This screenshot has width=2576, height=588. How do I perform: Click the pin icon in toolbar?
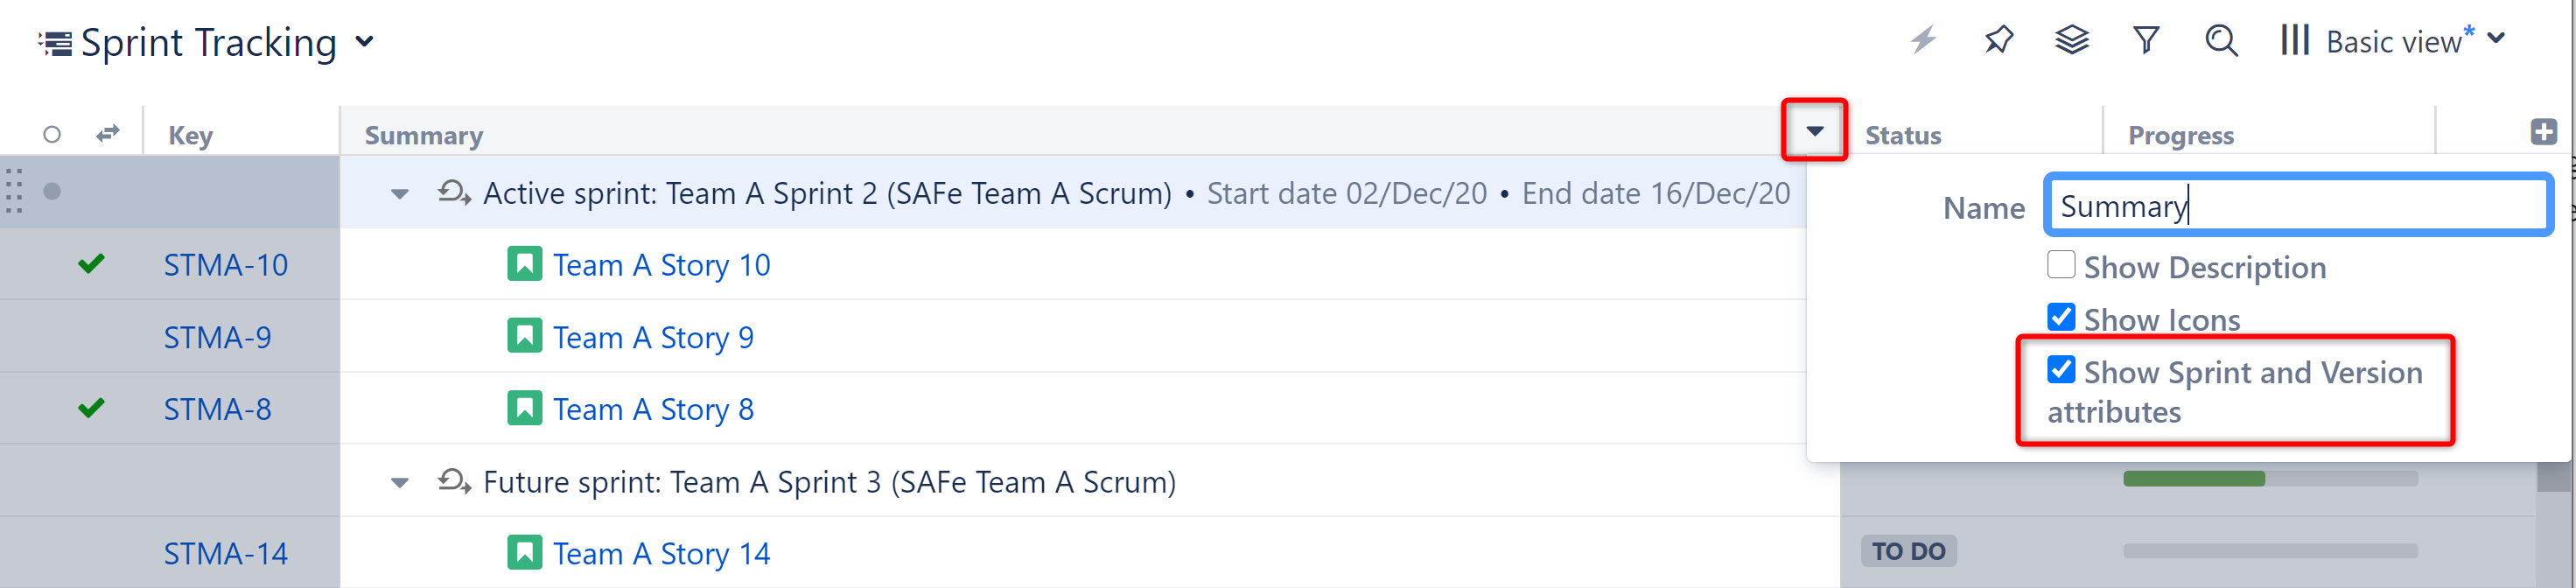(x=1998, y=40)
